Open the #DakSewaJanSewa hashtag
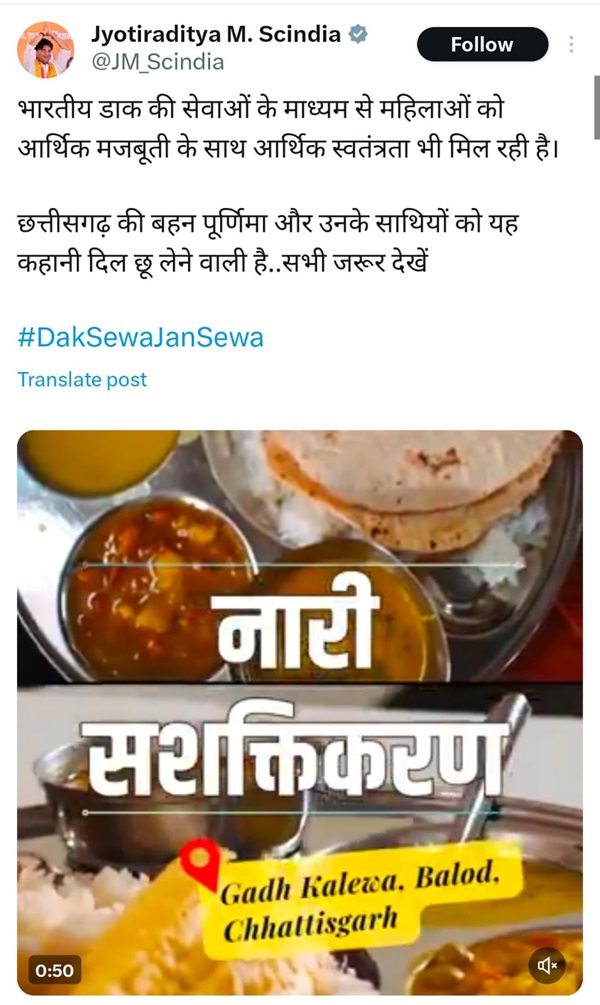Image resolution: width=600 pixels, height=1005 pixels. coord(140,337)
